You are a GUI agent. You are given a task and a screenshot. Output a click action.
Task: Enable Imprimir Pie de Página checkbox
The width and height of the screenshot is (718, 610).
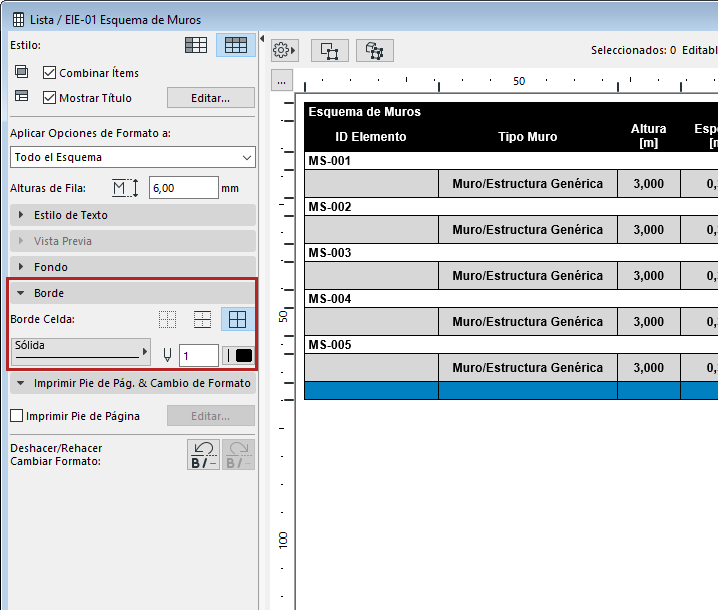point(16,416)
